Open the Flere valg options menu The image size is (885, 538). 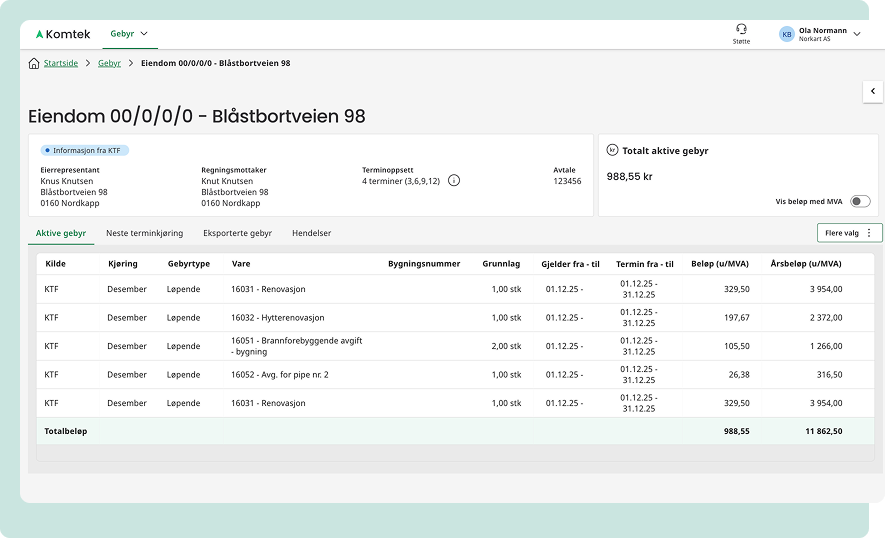point(848,233)
